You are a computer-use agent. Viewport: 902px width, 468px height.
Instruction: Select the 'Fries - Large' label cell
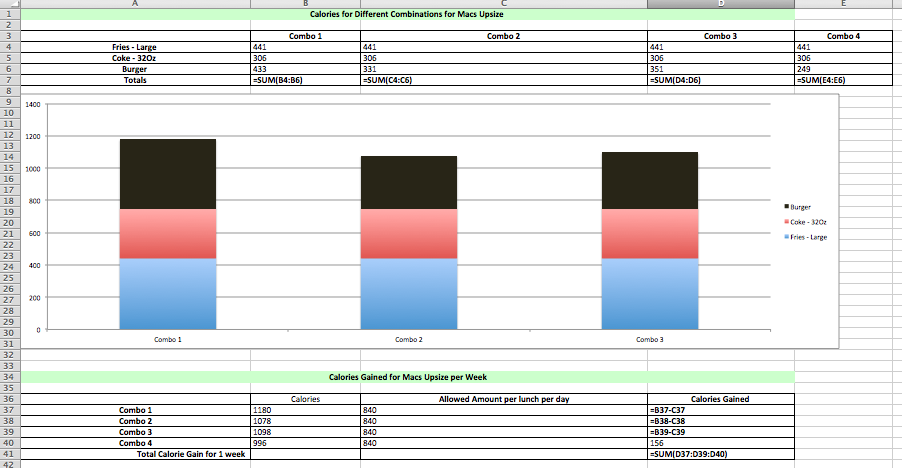coord(136,47)
